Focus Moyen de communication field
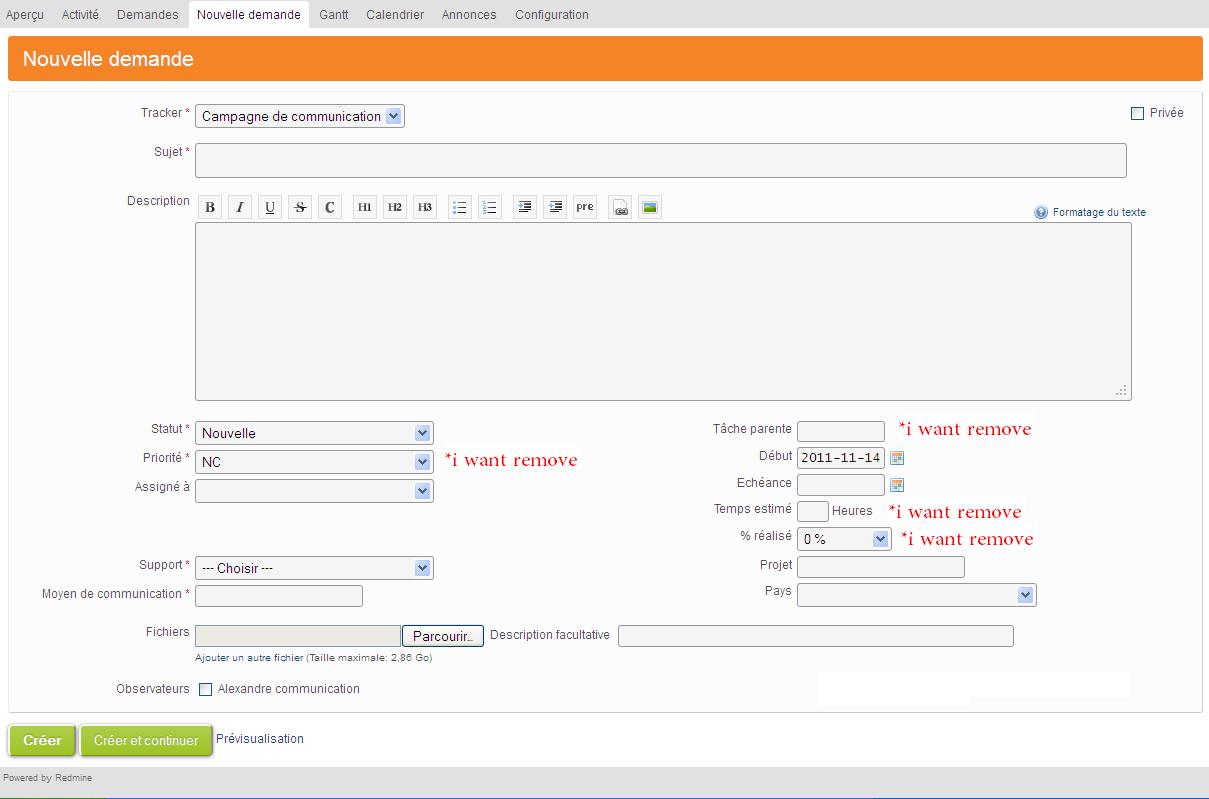 click(x=279, y=596)
